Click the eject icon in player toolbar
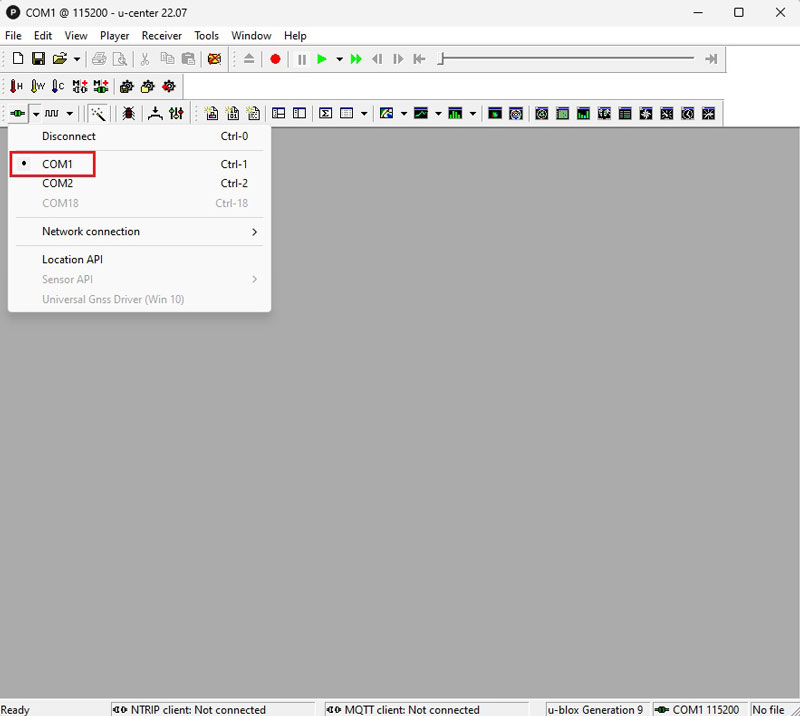The height and width of the screenshot is (716, 800). [249, 59]
